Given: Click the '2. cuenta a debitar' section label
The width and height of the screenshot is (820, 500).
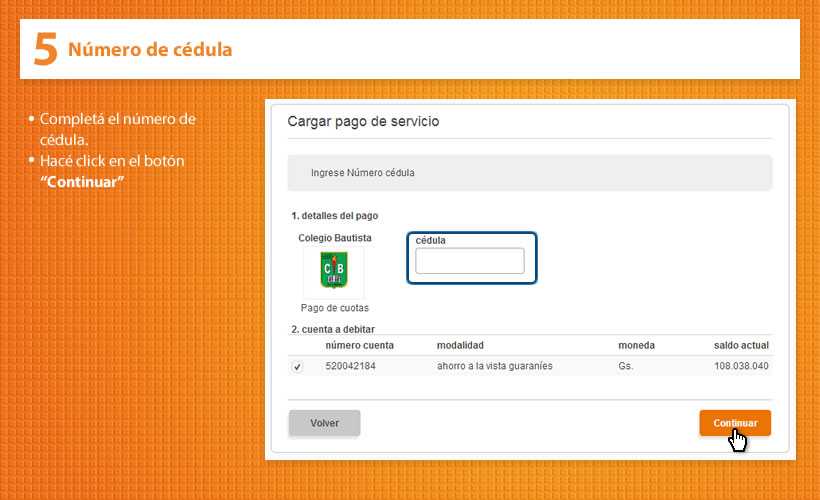Looking at the screenshot, I should 333,329.
